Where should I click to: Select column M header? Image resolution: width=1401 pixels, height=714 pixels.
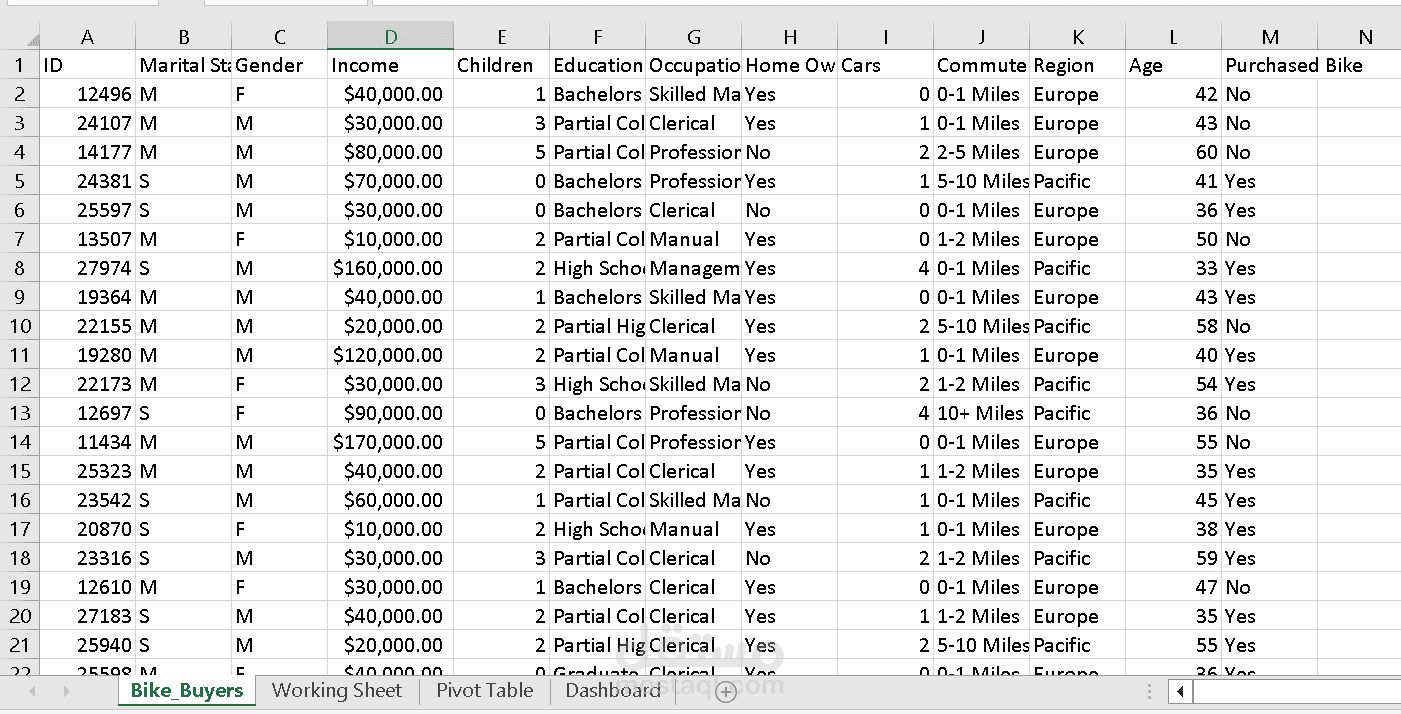pos(1270,37)
